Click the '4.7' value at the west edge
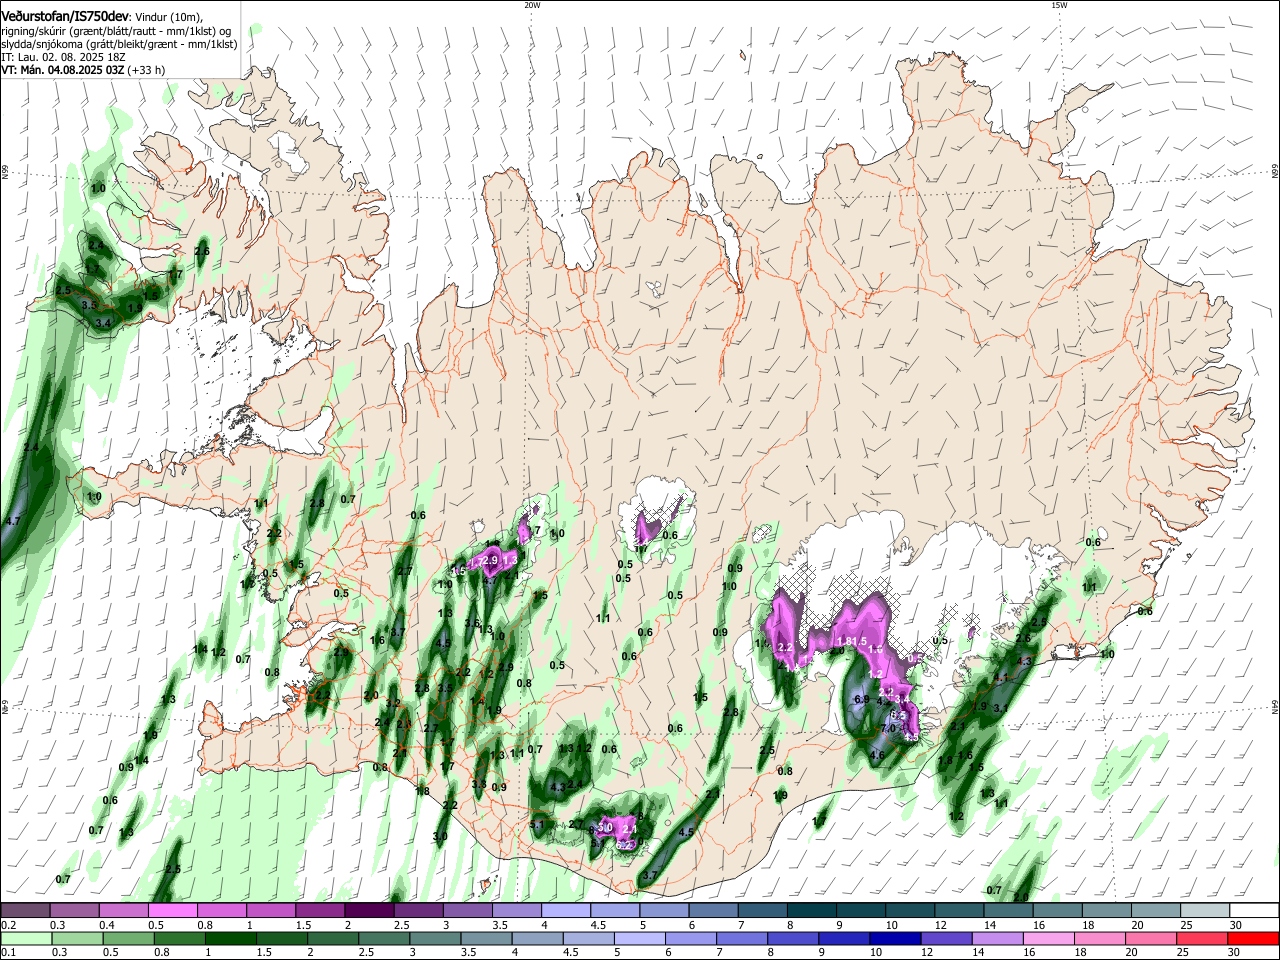The image size is (1280, 960). (13, 521)
